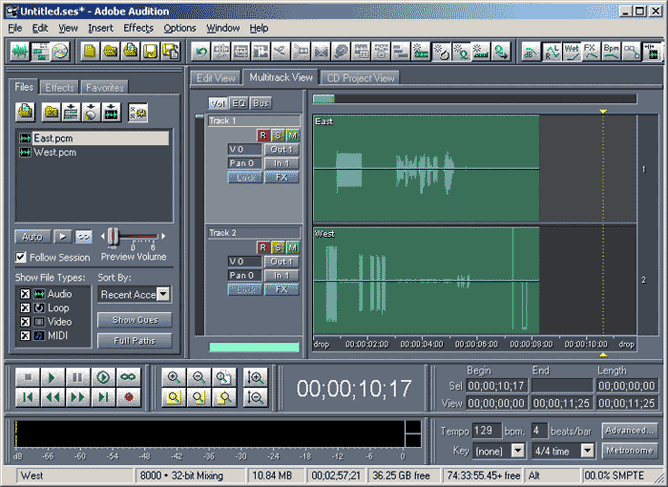668x487 pixels.
Task: Click the CD disc view toolbar icon
Action: coord(60,52)
